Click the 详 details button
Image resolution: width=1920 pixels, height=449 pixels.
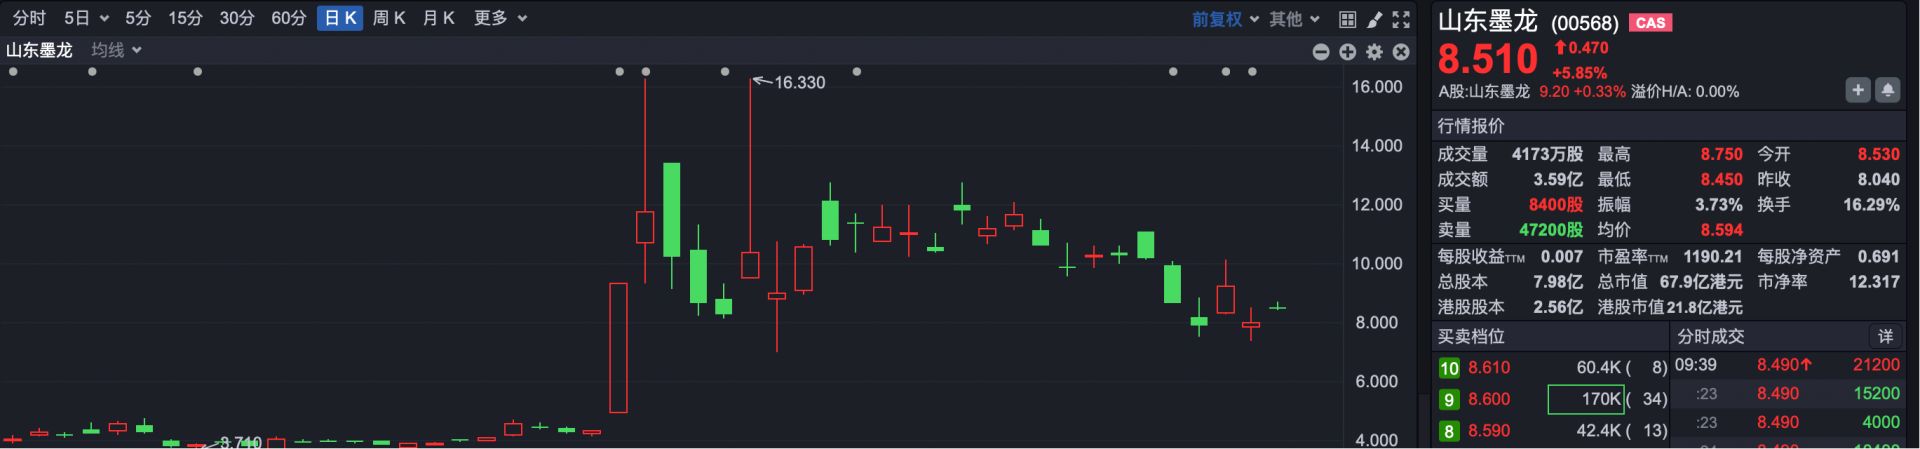click(1885, 336)
